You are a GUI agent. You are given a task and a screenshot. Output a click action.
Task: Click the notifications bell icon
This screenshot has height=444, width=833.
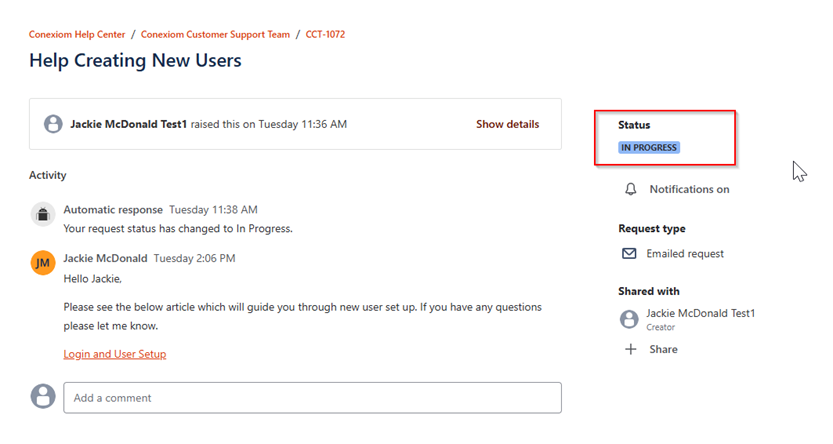630,189
